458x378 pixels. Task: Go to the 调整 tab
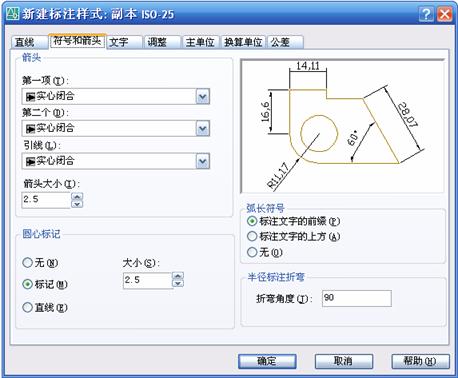point(162,42)
